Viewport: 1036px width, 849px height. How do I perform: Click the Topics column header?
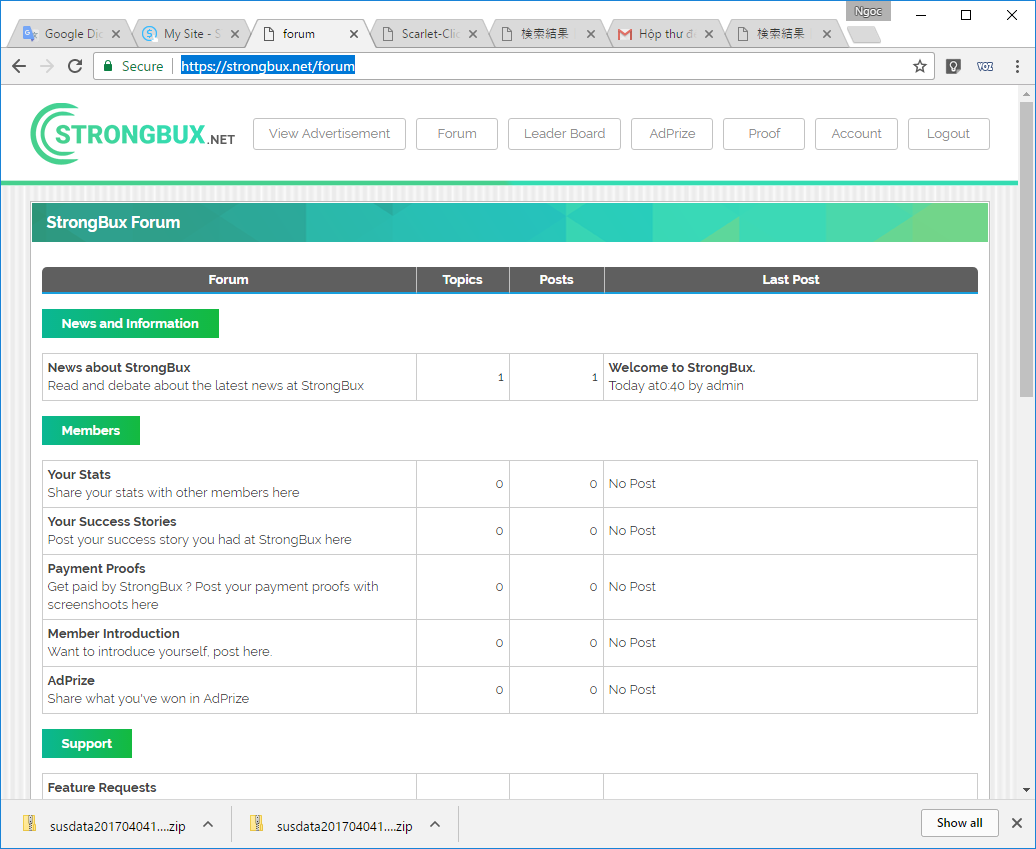click(x=462, y=279)
